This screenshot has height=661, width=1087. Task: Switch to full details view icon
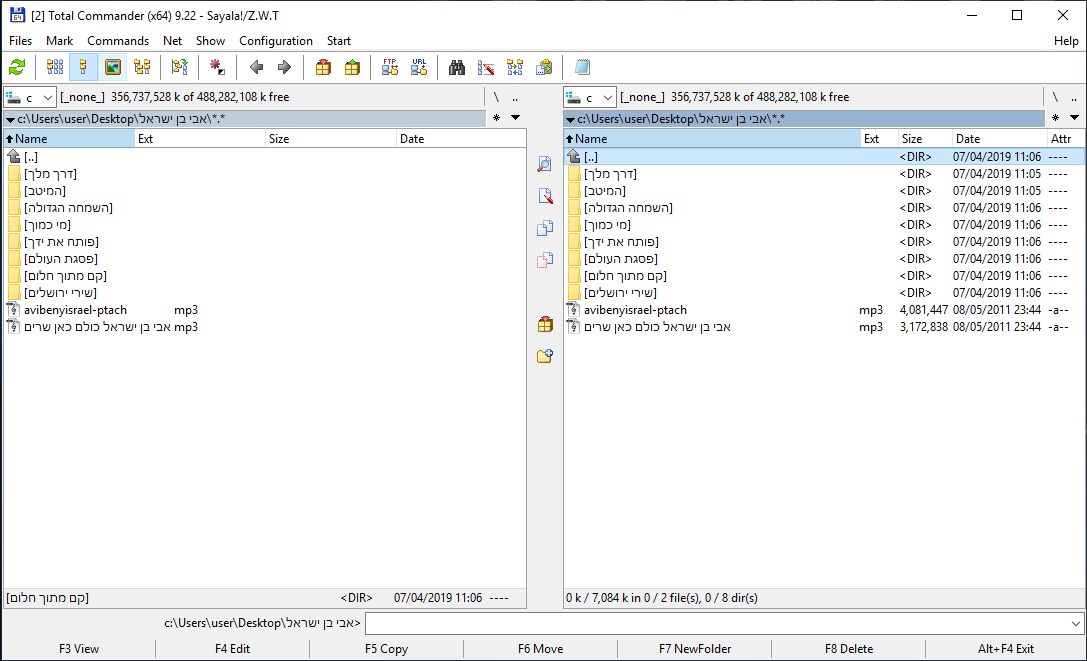[83, 67]
